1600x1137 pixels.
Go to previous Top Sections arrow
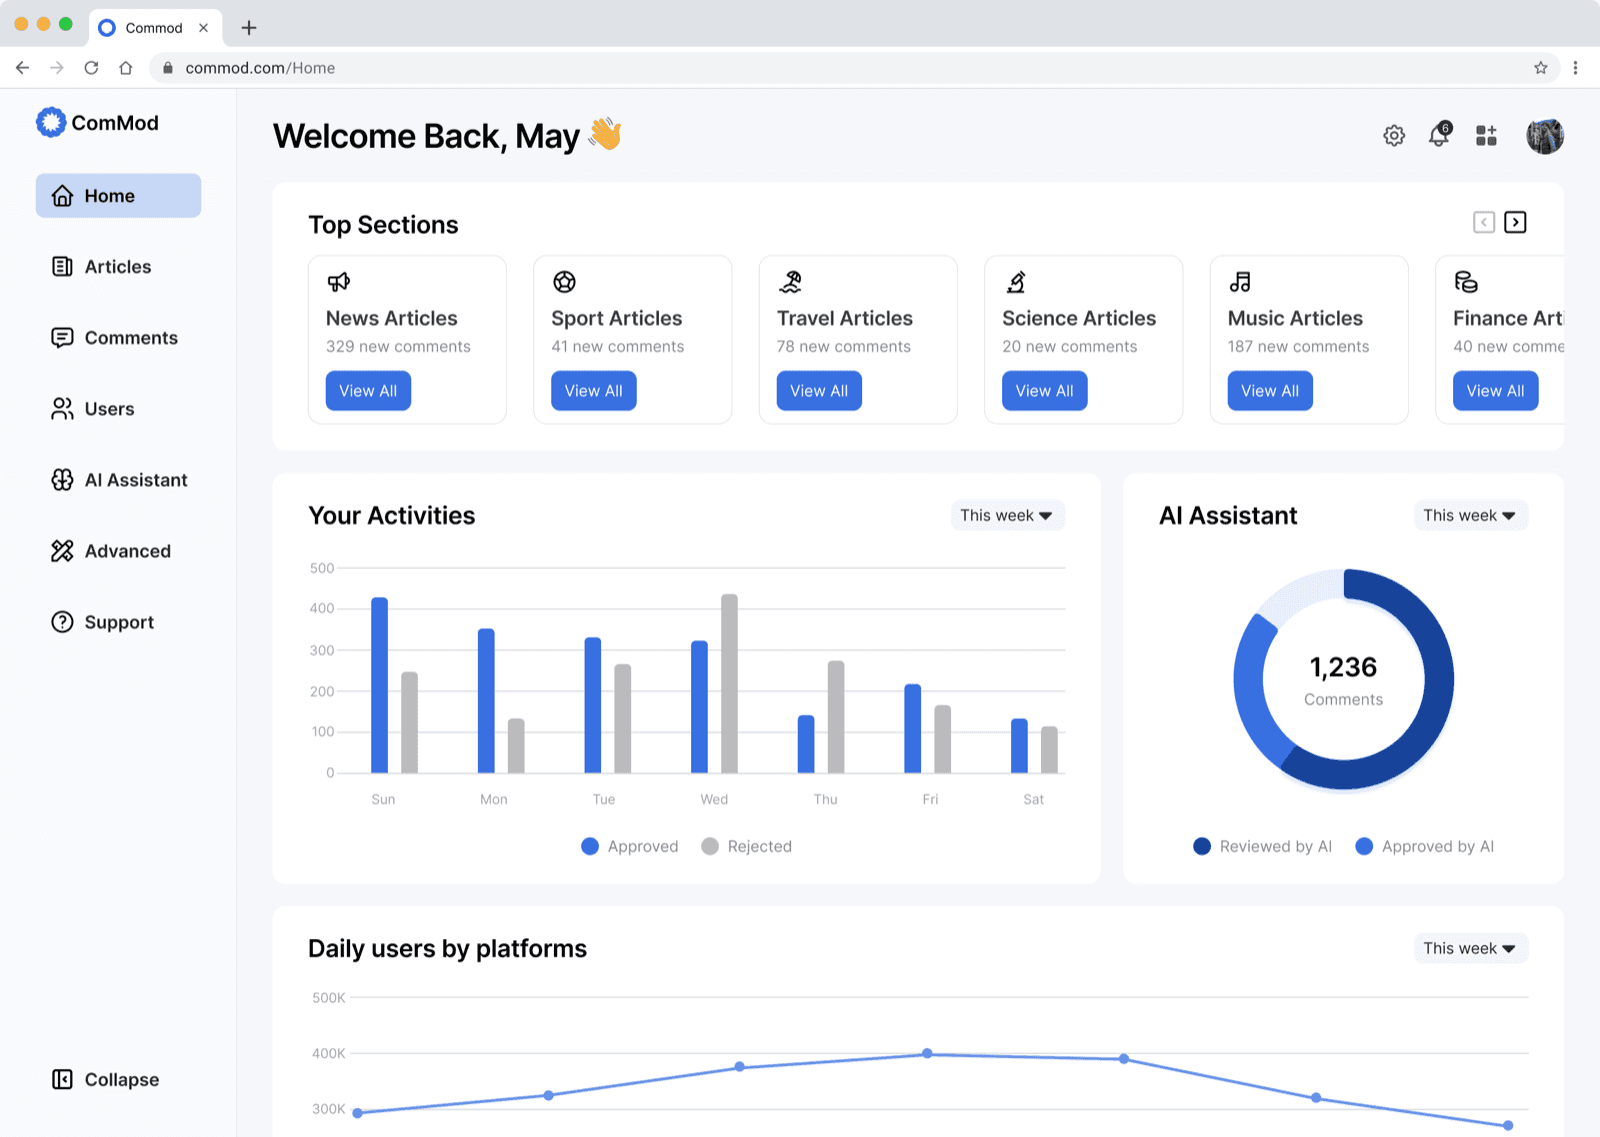click(x=1484, y=222)
